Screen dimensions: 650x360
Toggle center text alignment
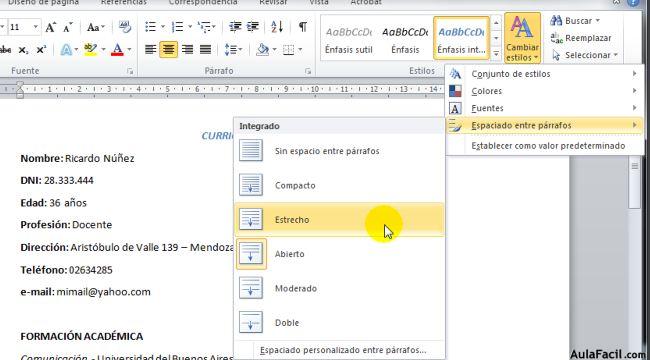pyautogui.click(x=168, y=50)
